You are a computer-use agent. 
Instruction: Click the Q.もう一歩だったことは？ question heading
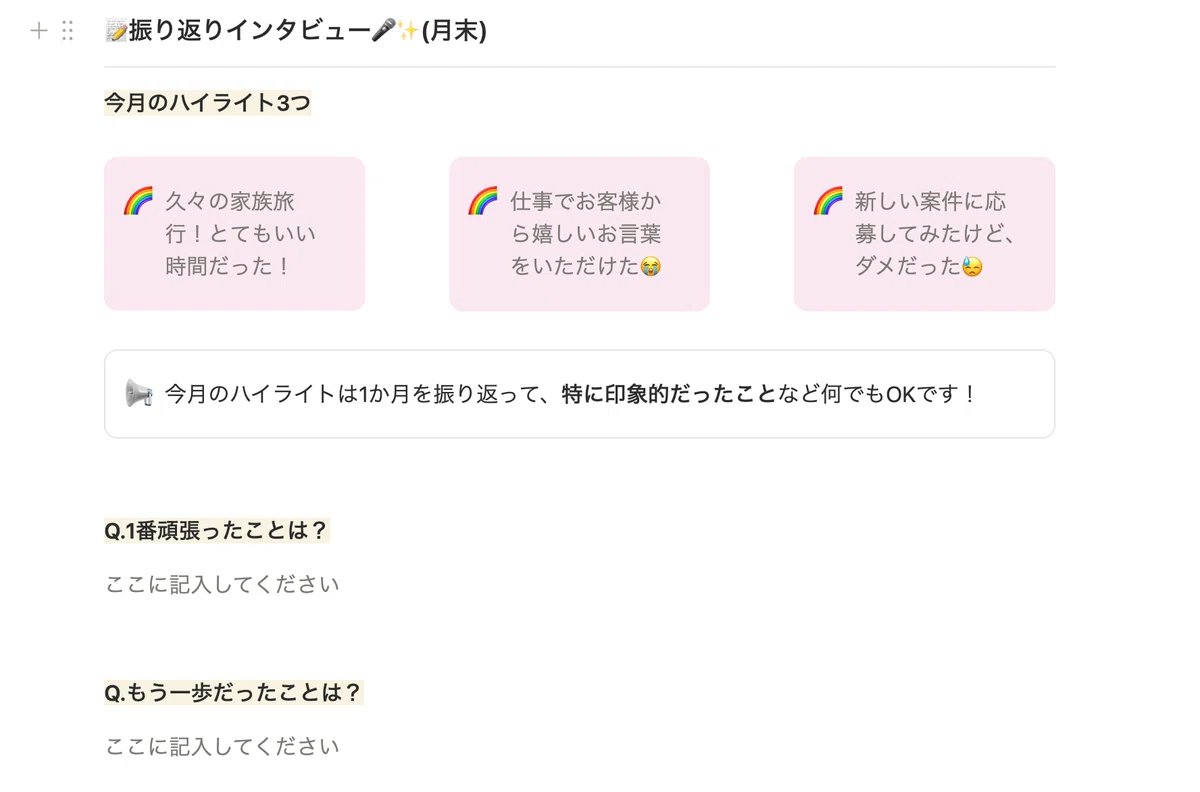(234, 693)
